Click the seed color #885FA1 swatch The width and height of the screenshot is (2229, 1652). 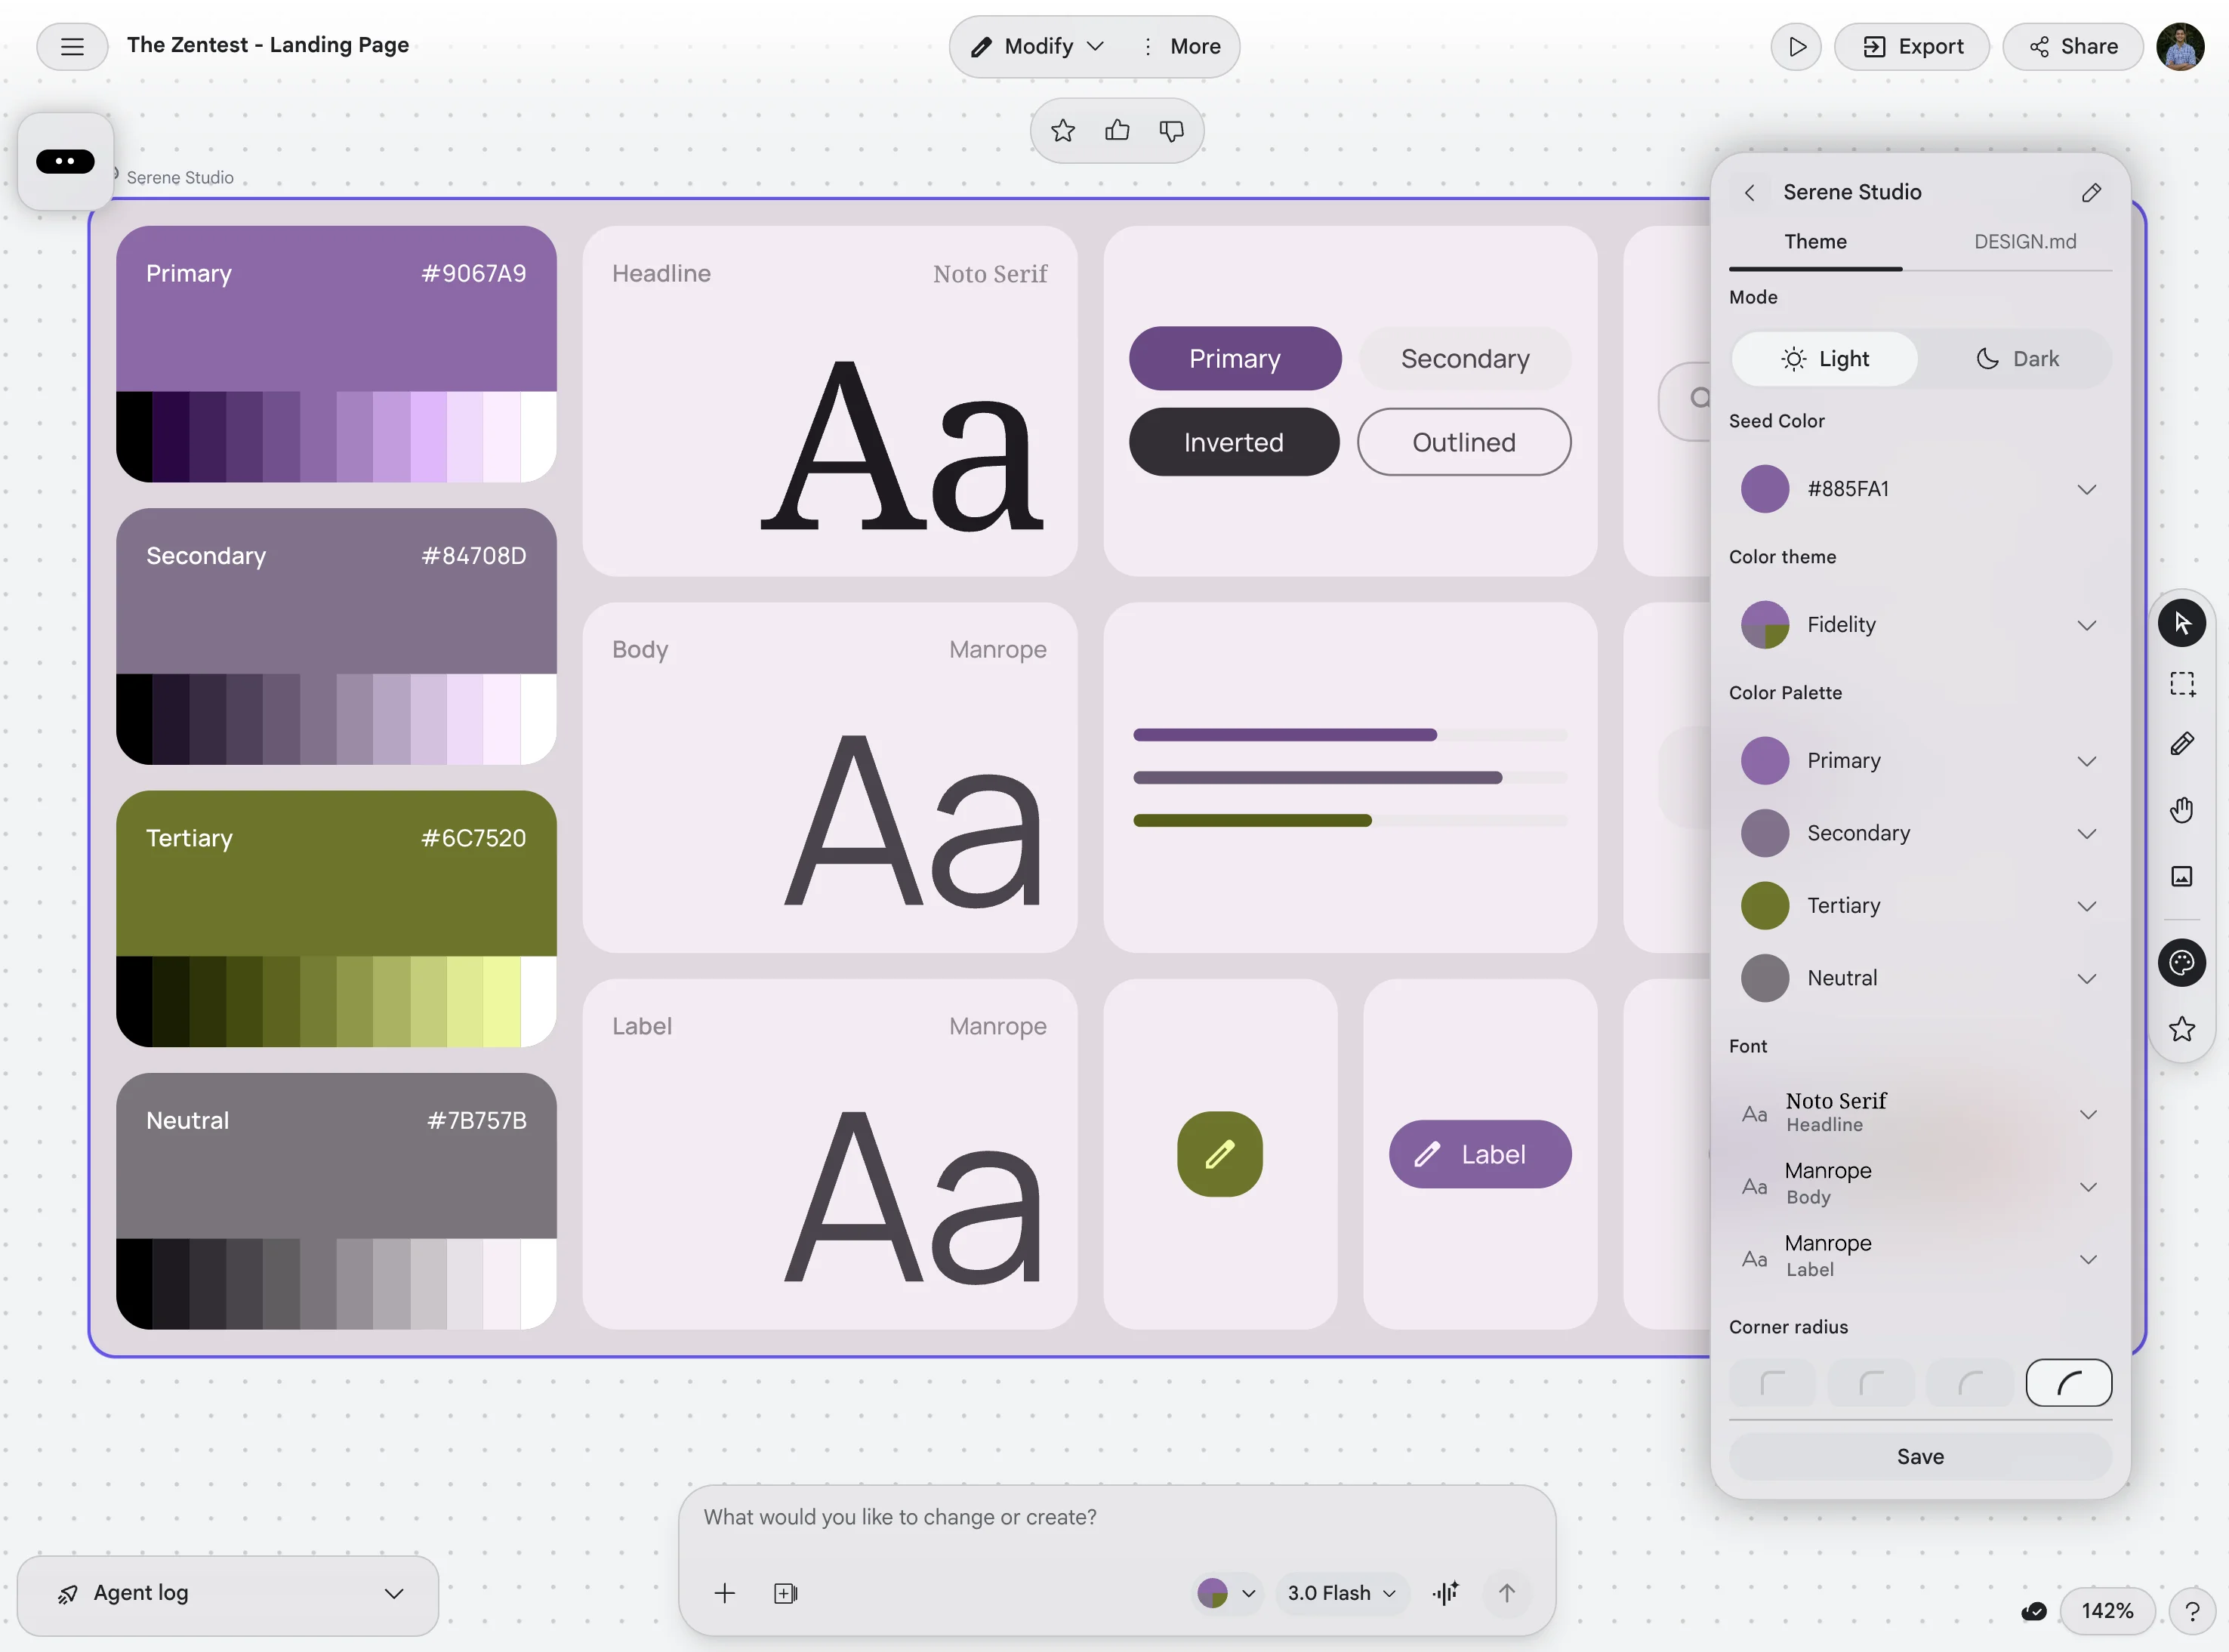(x=1764, y=489)
